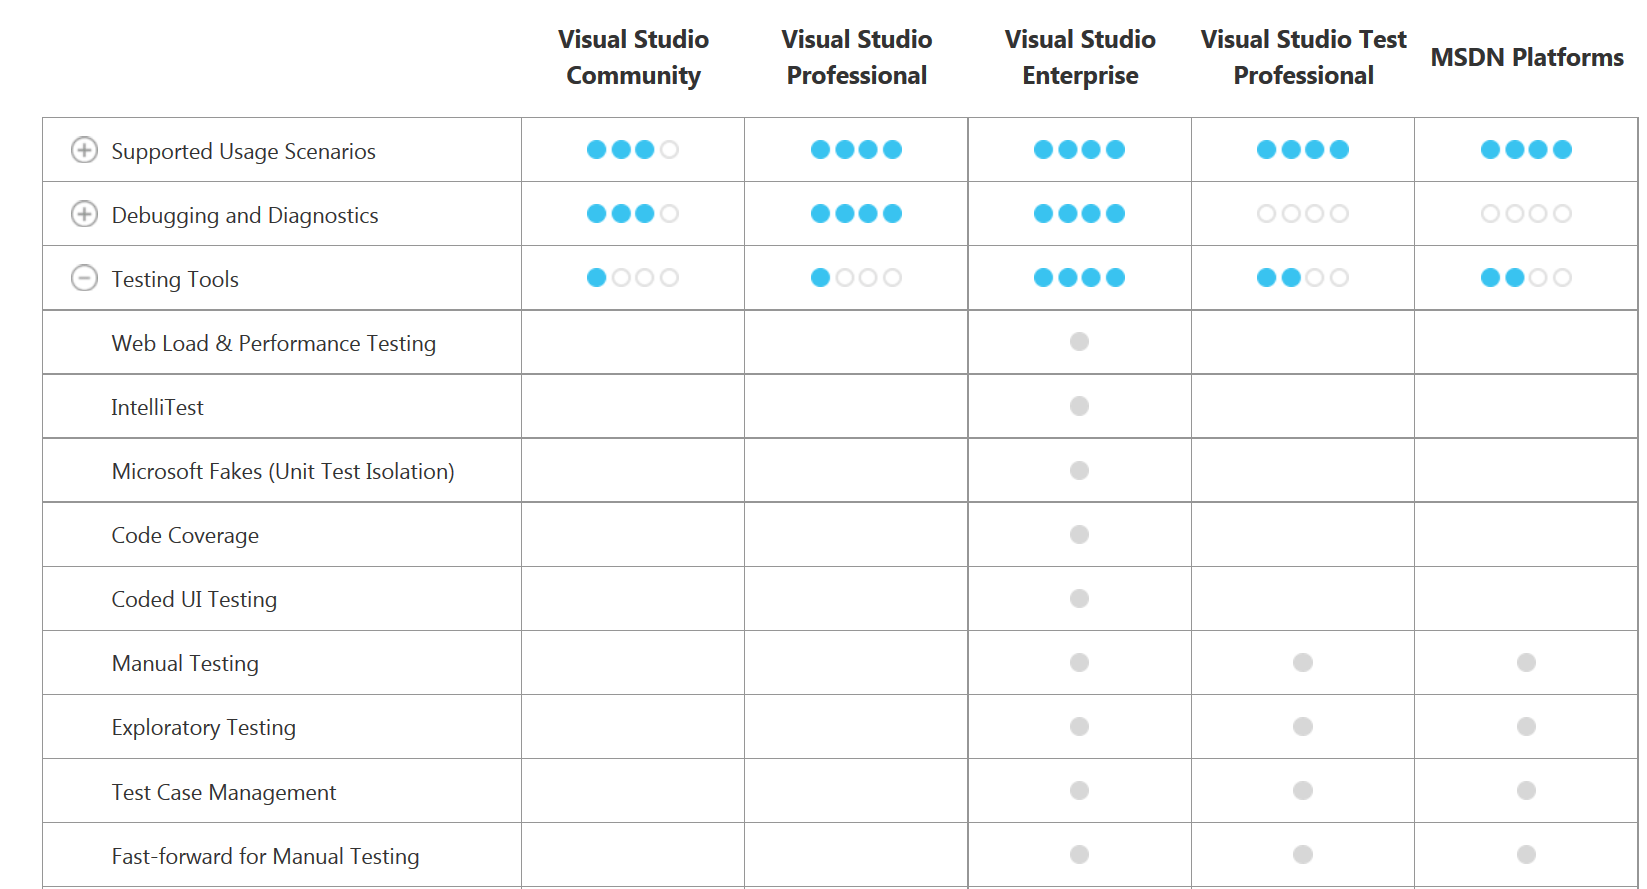The image size is (1647, 889).
Task: Click Enterprise rating dots for Supported Usage Scenarios
Action: point(1080,150)
